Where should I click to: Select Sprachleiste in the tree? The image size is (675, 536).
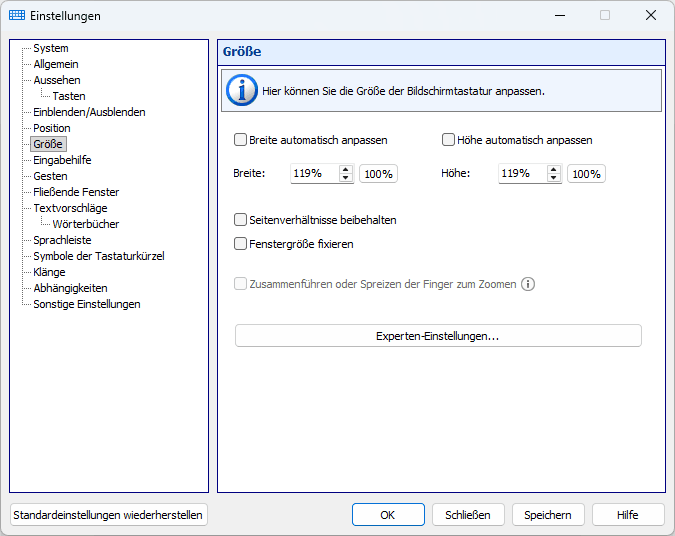click(62, 240)
